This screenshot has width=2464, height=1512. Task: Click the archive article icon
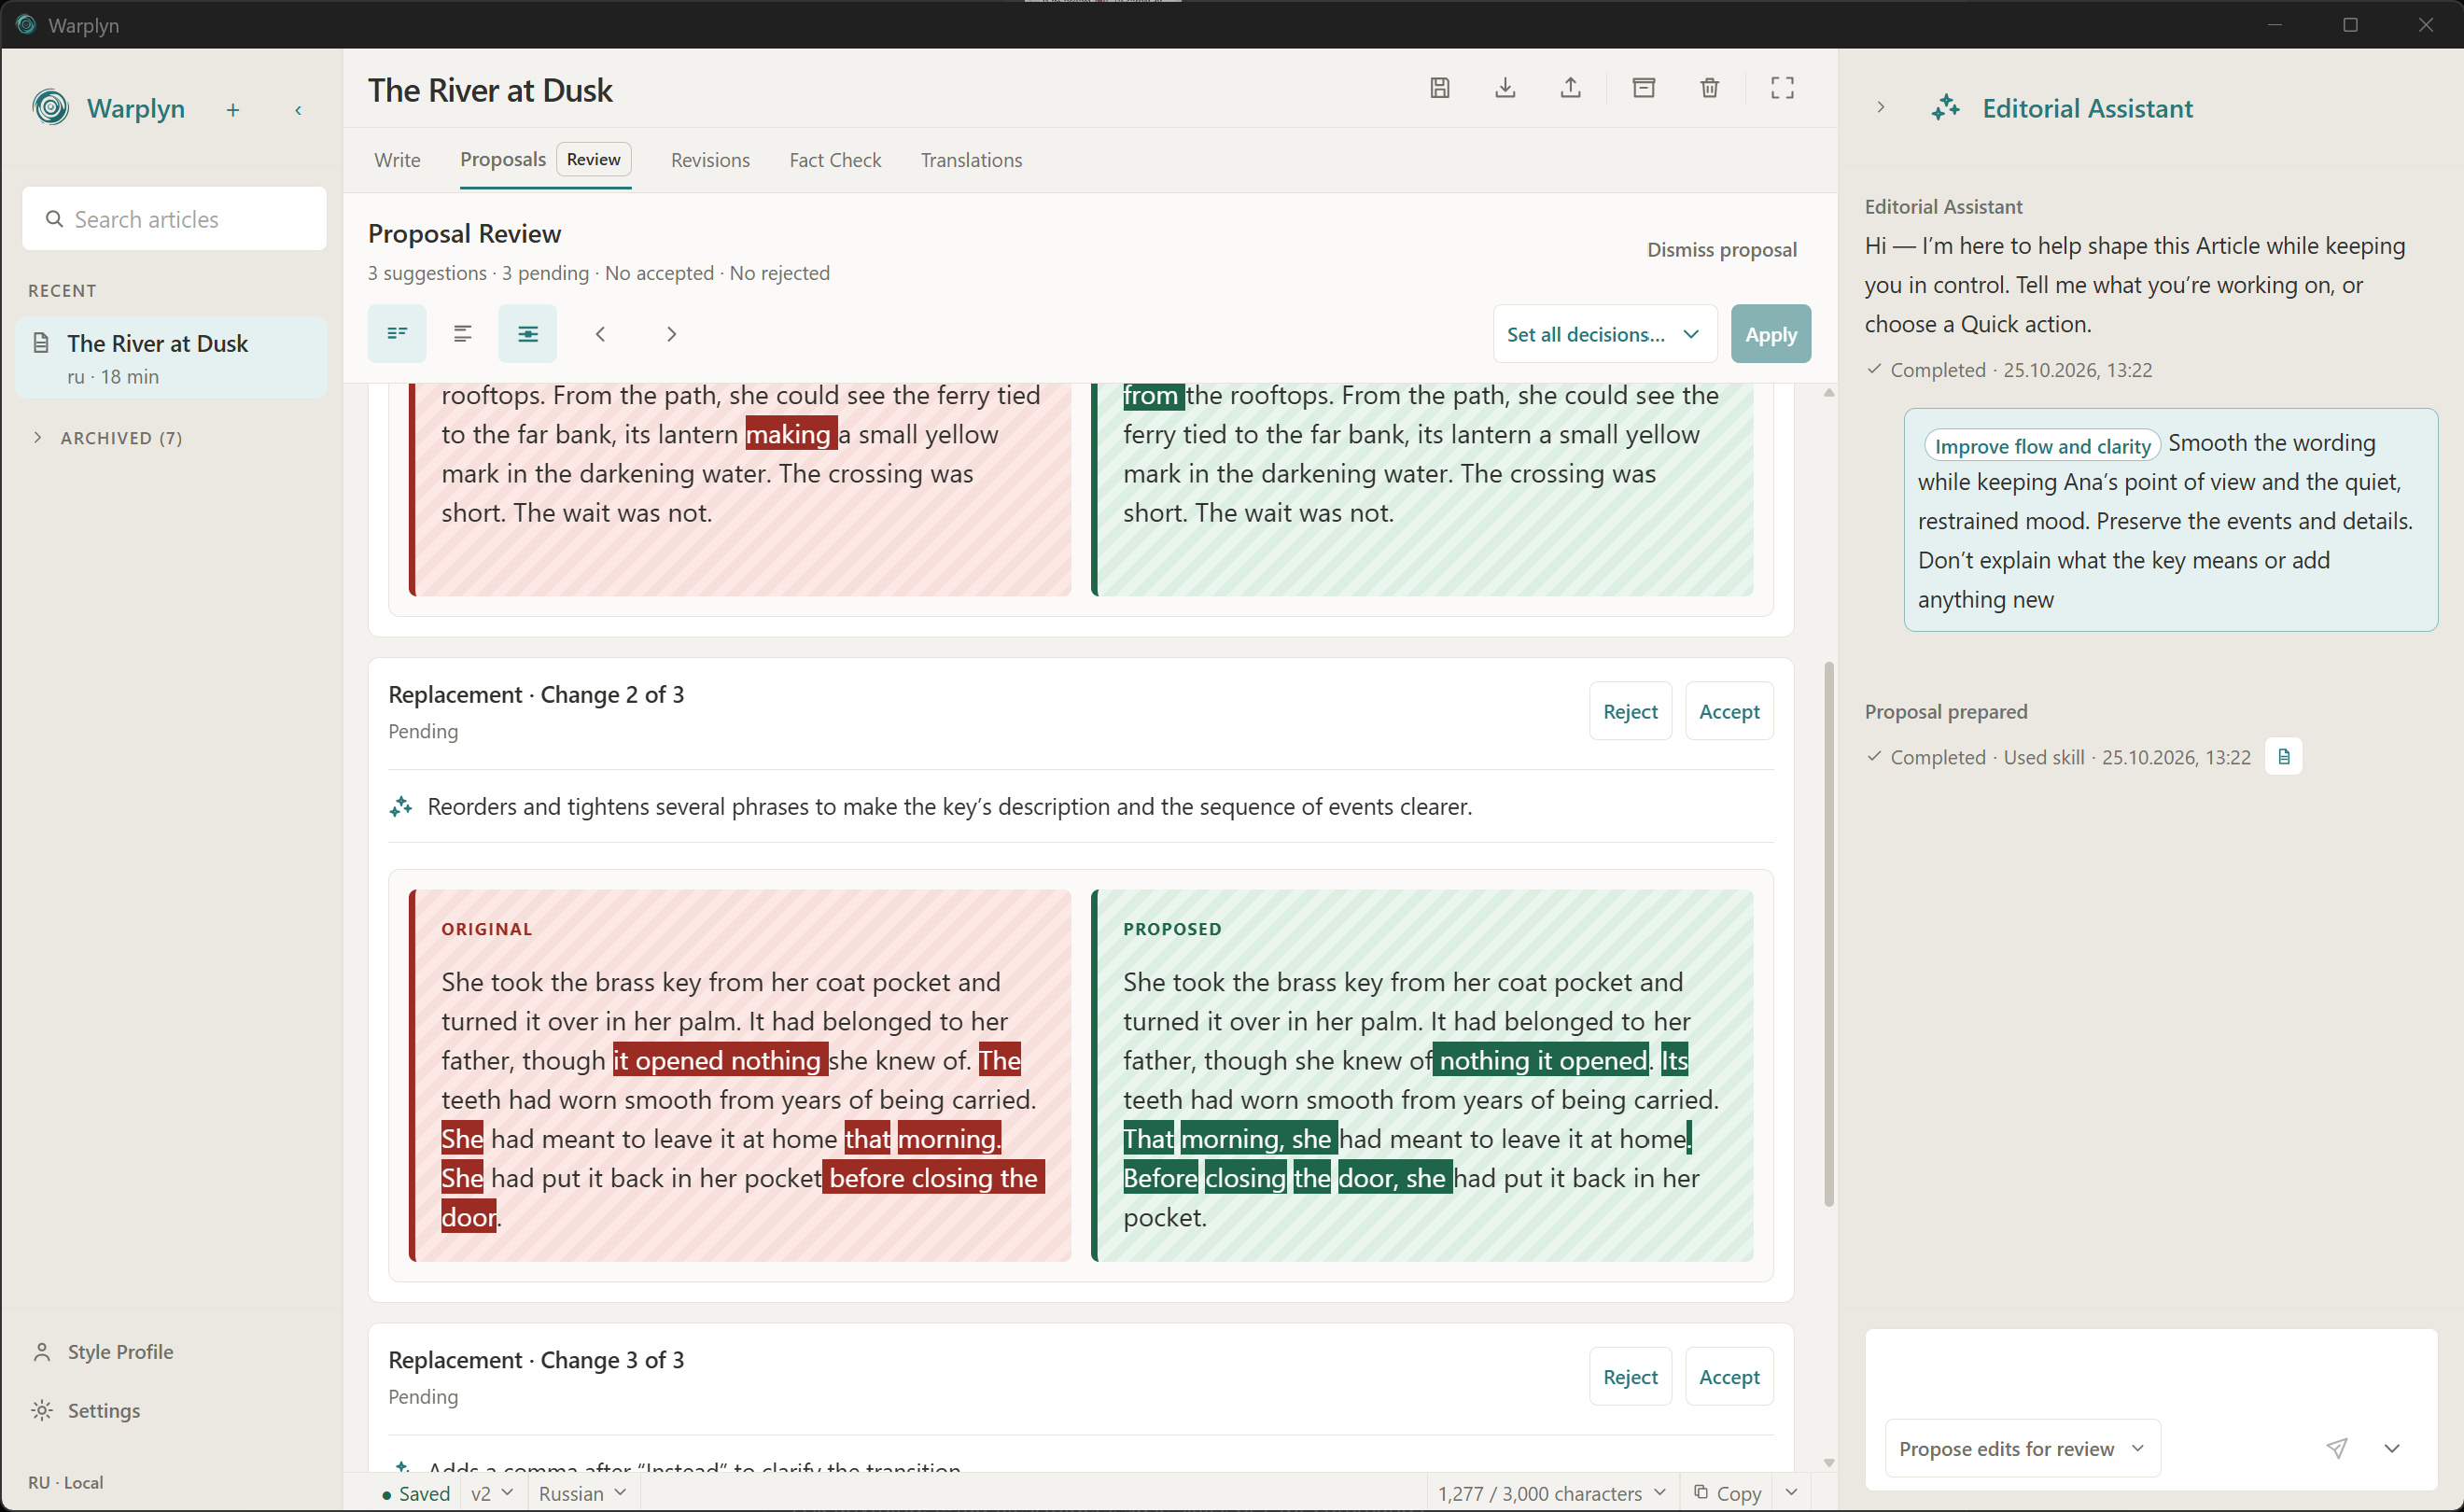[x=1643, y=88]
